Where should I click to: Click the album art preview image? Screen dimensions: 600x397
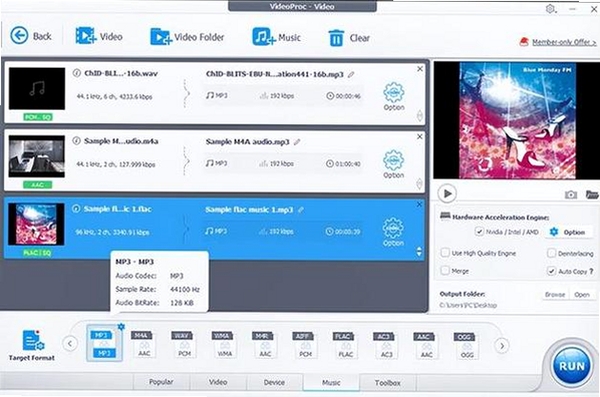(518, 121)
